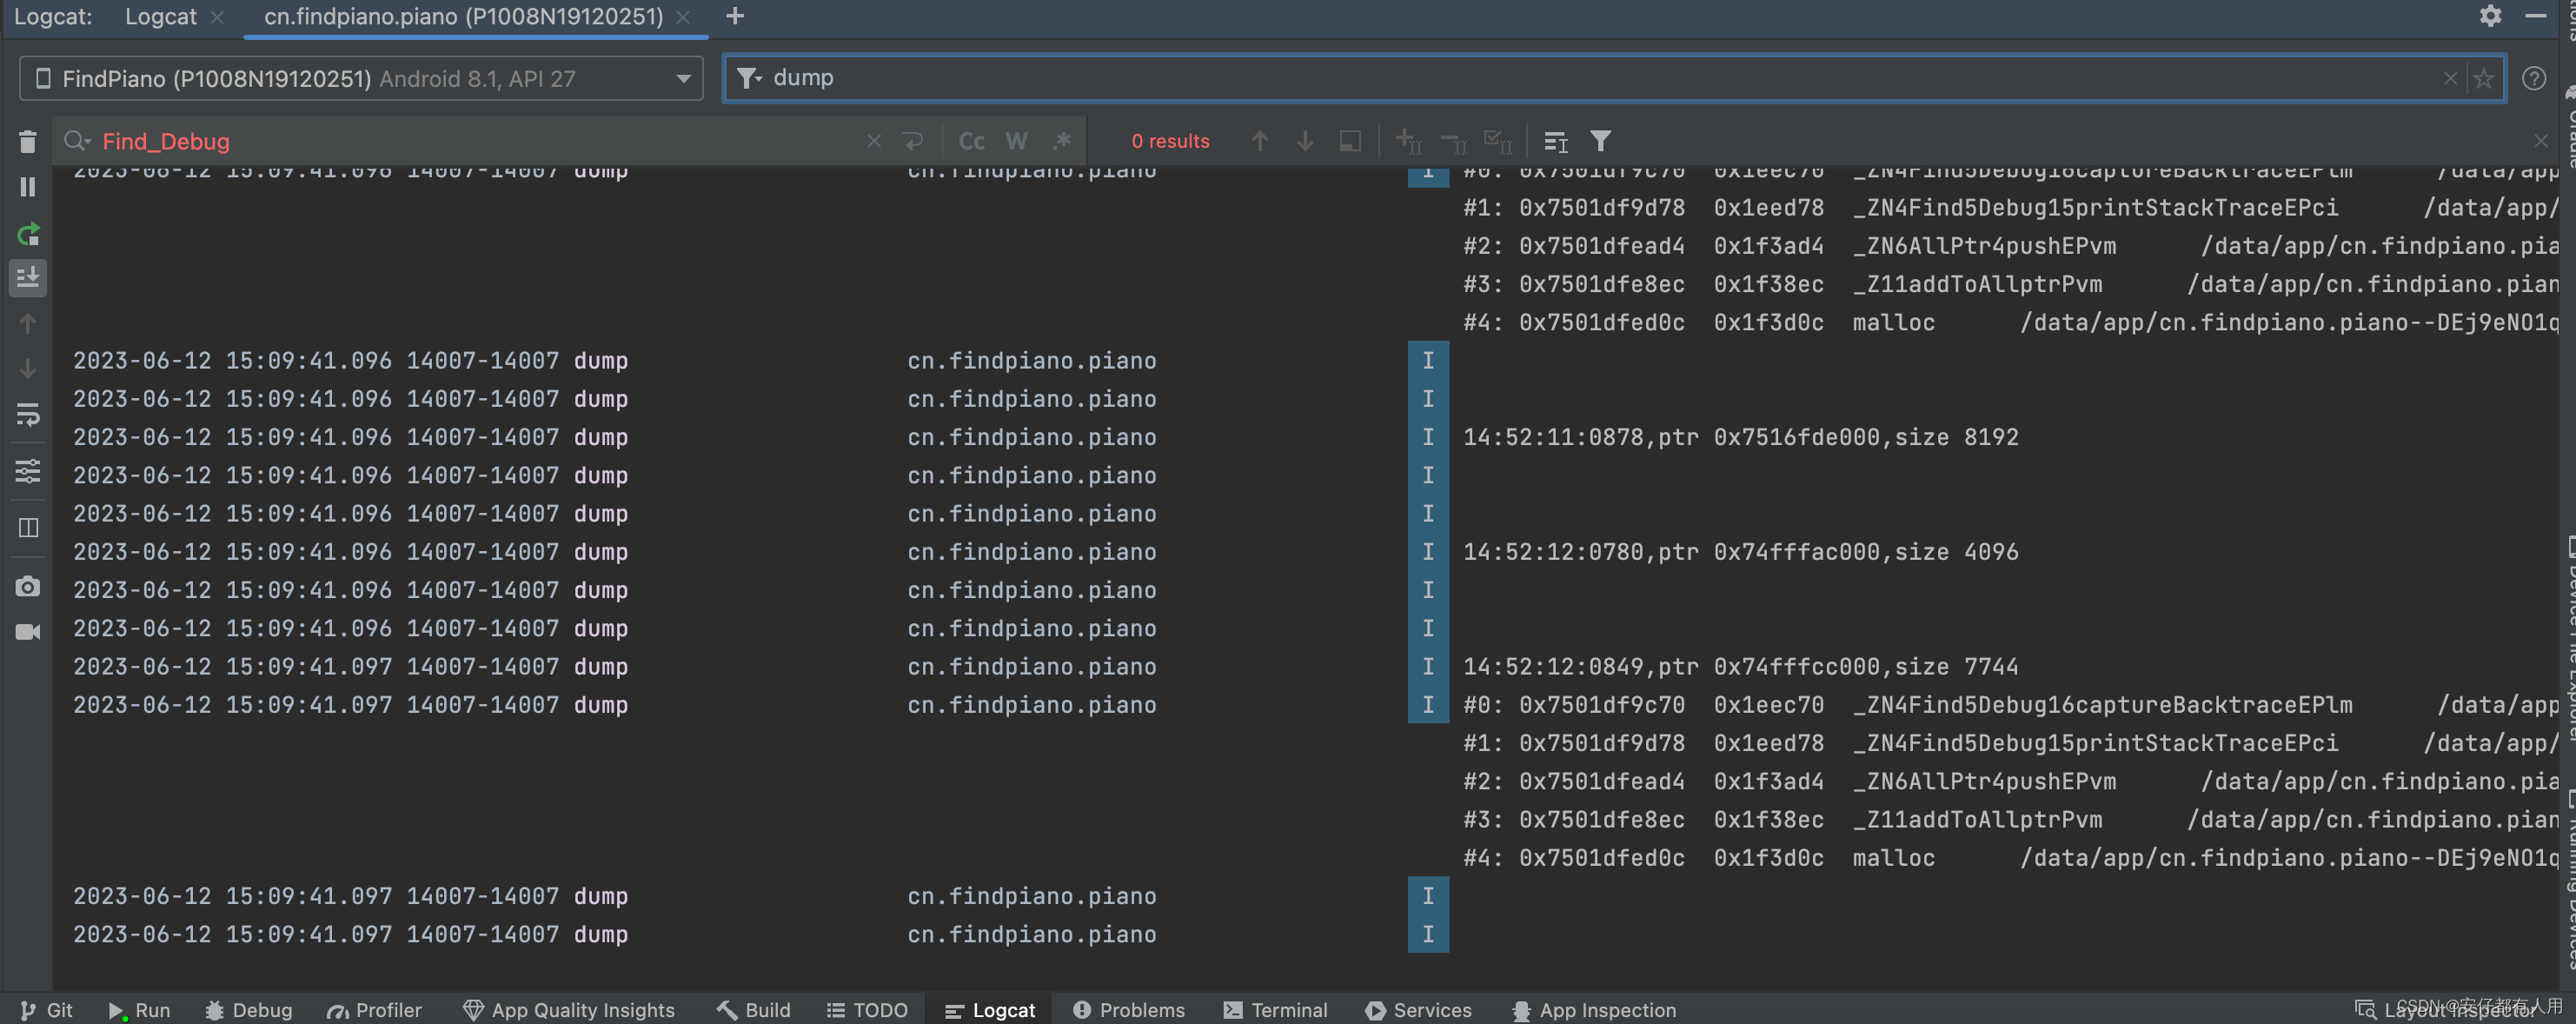The height and width of the screenshot is (1024, 2576).
Task: Select the Terminal tab at bottom
Action: coord(1285,1009)
